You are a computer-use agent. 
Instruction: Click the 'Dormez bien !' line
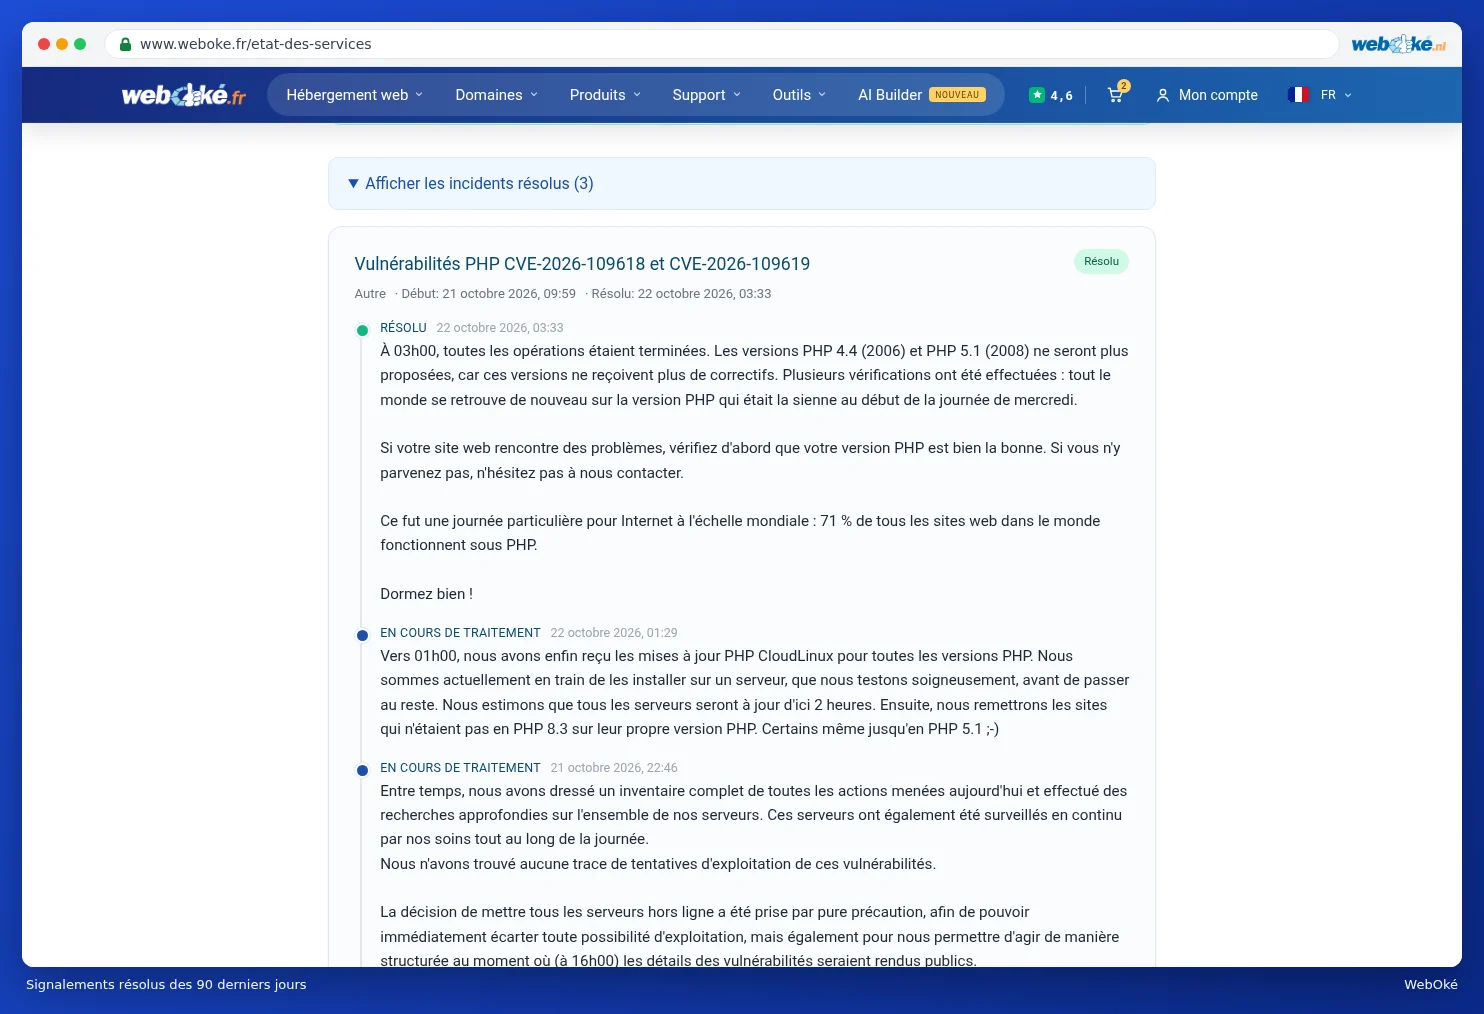point(426,594)
